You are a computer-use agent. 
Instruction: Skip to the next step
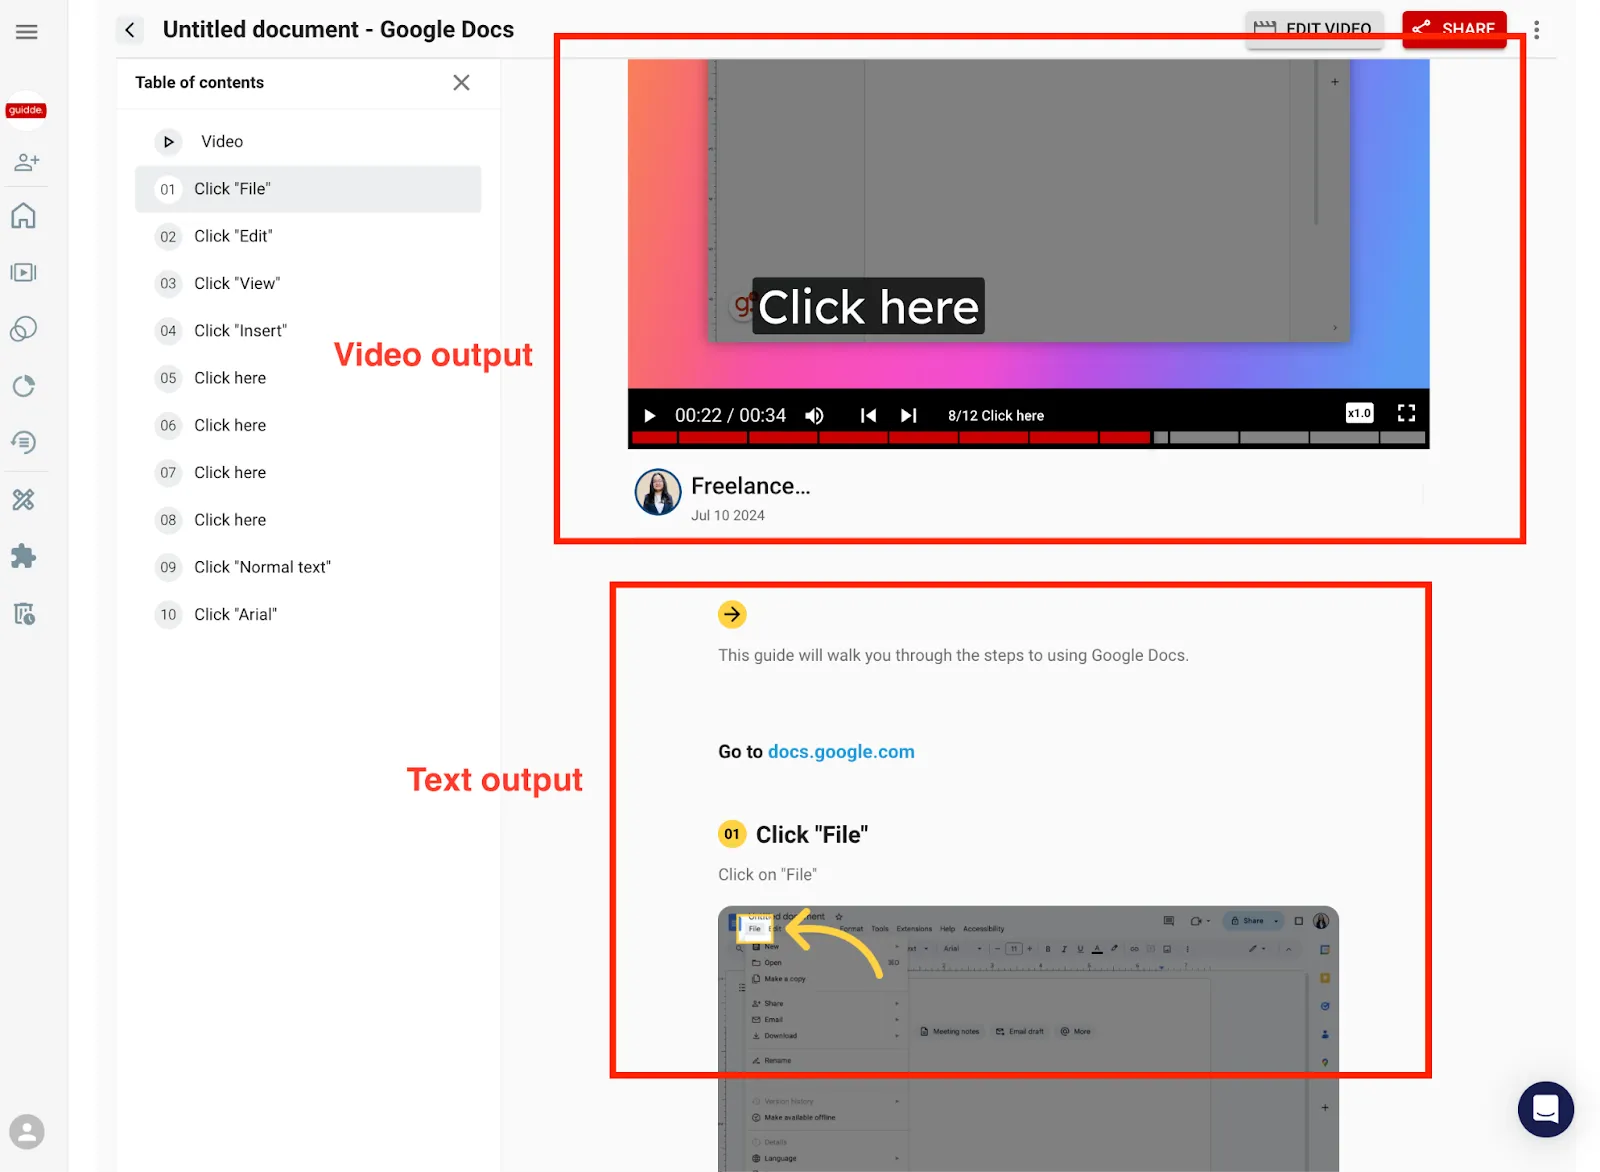click(909, 416)
